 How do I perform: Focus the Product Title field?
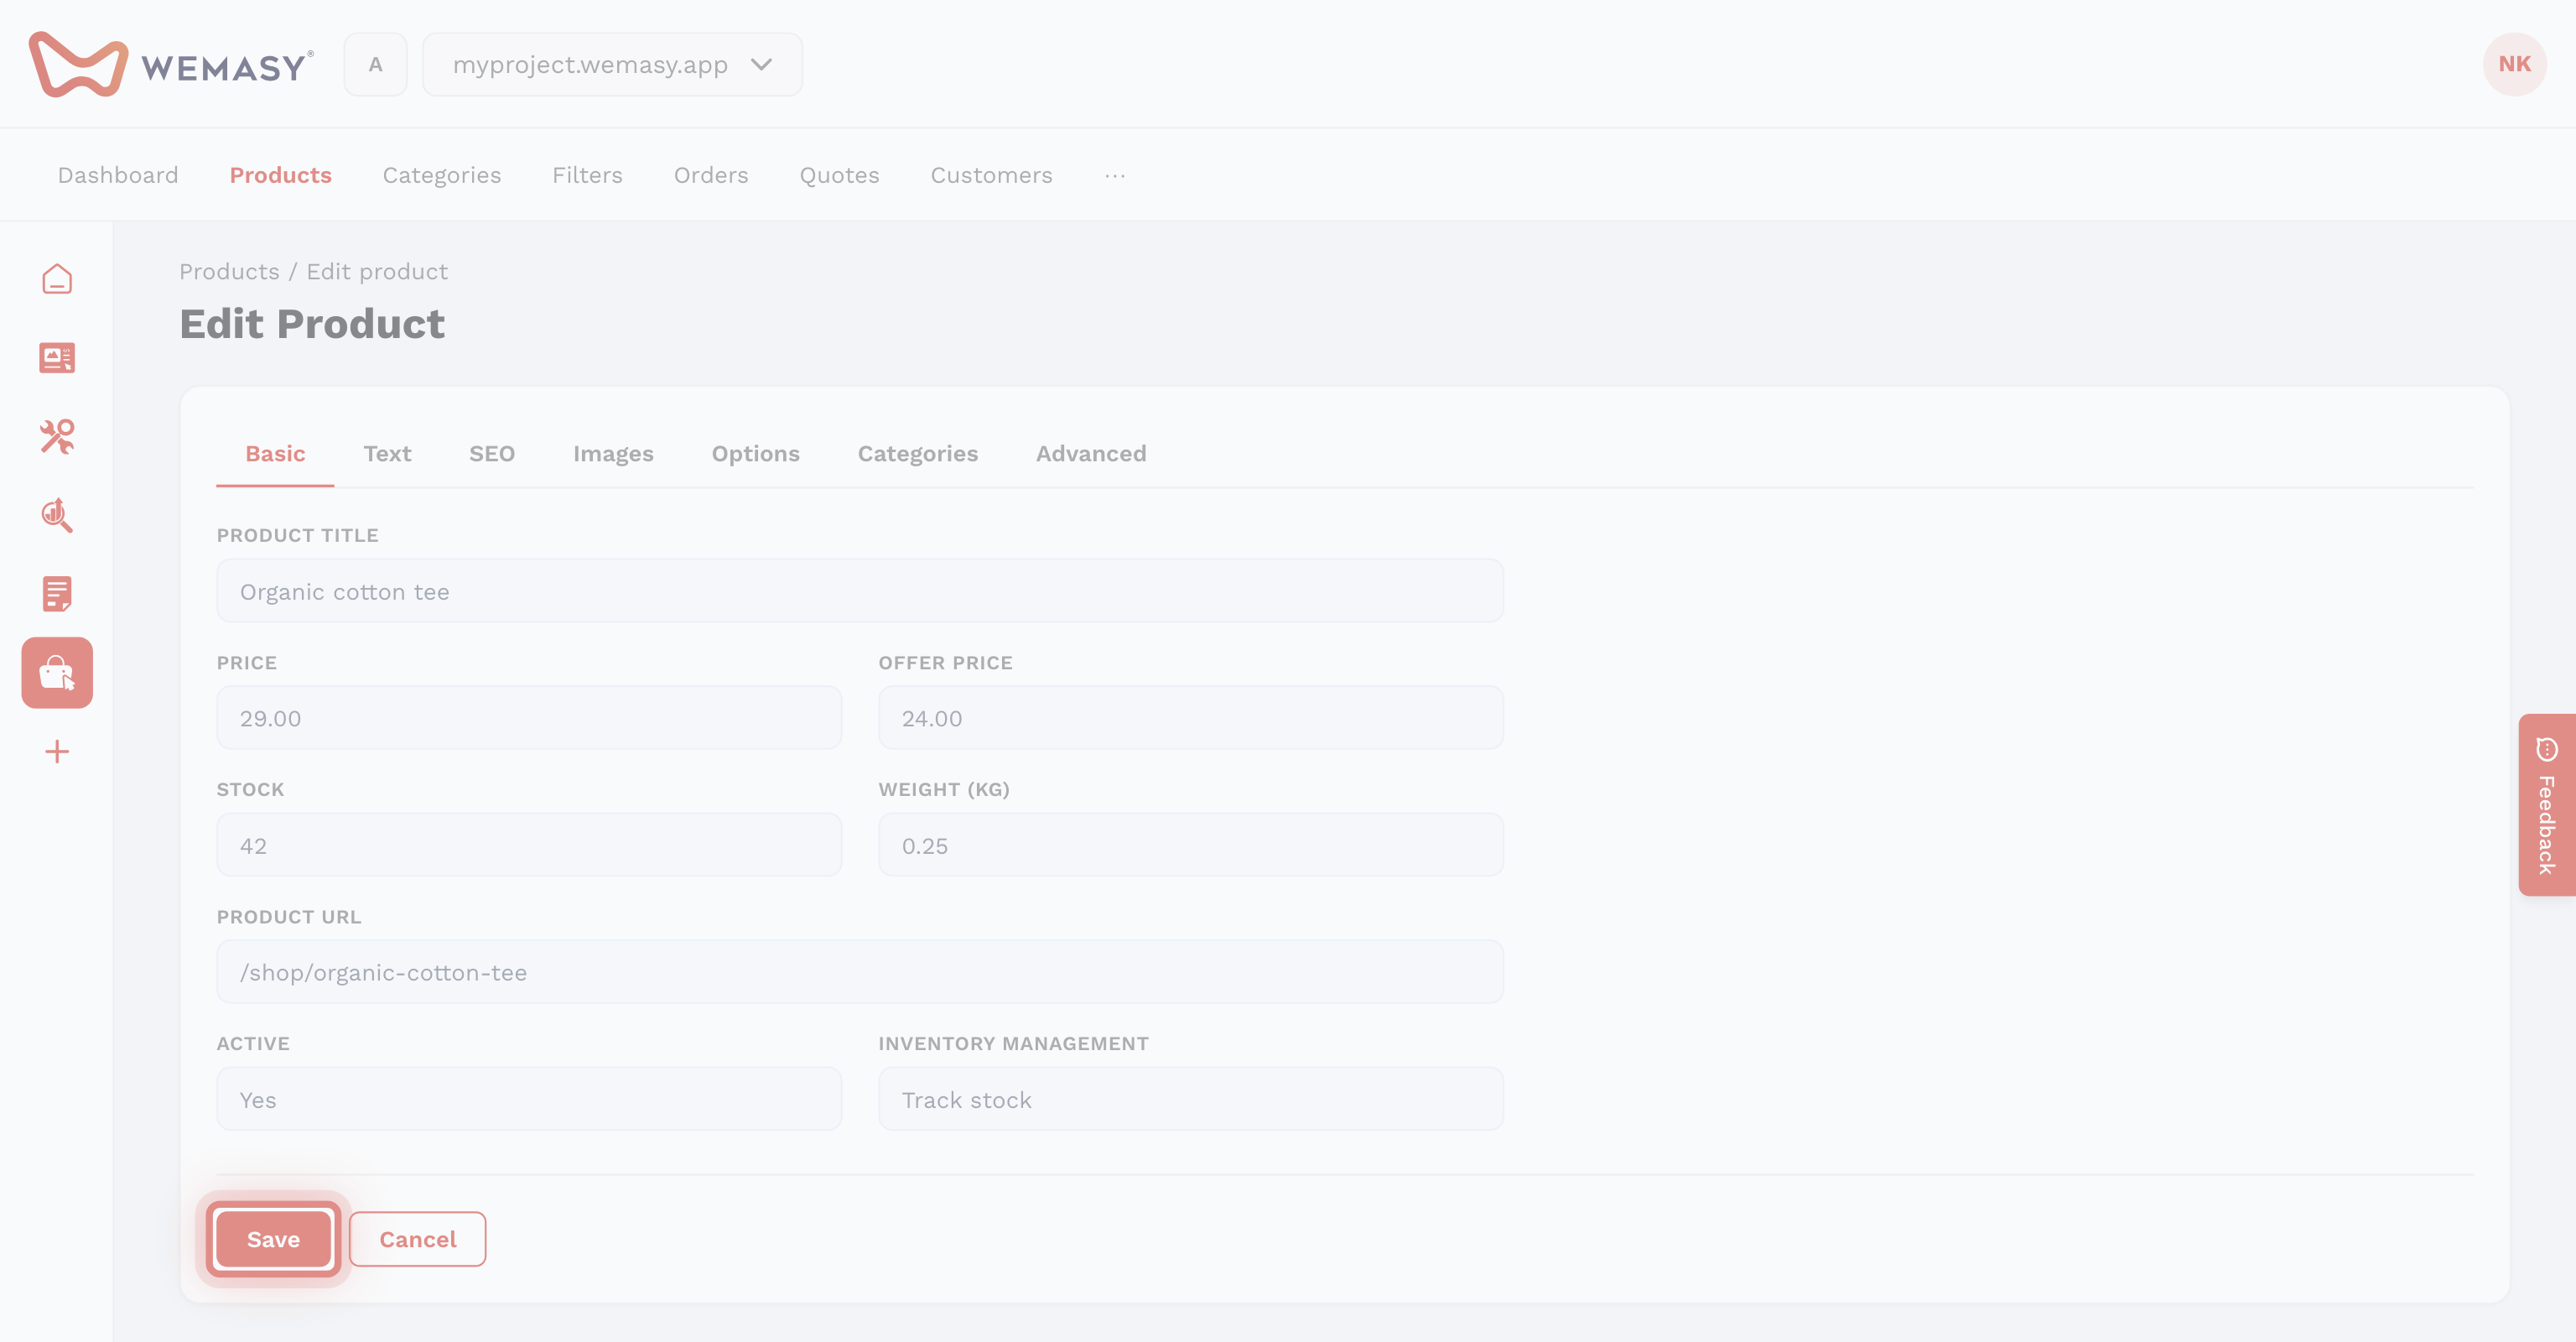click(x=860, y=591)
